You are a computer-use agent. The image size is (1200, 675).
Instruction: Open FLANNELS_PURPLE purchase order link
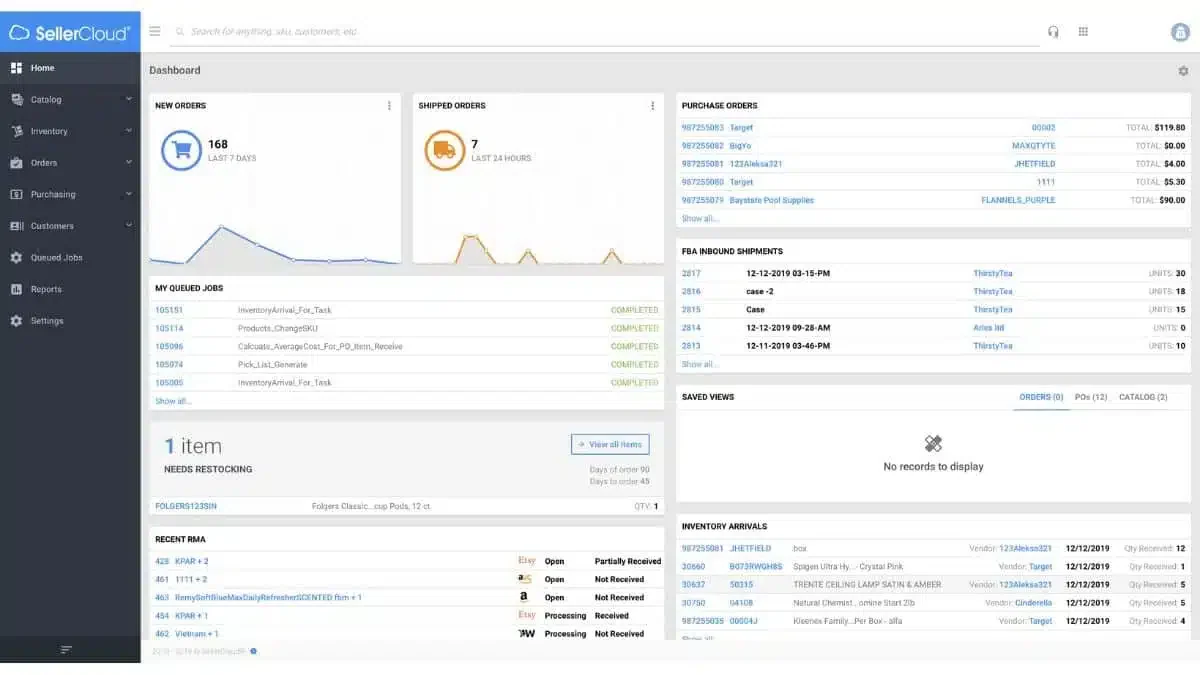(x=1018, y=200)
